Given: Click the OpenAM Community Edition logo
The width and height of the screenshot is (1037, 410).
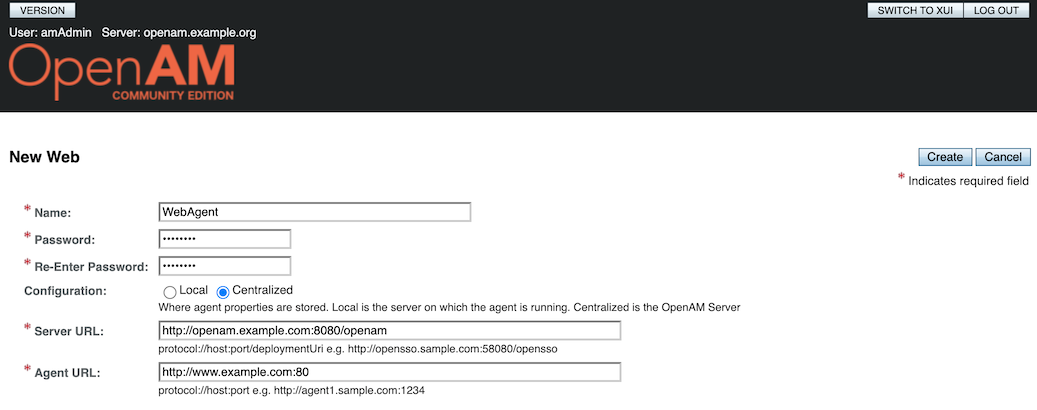Looking at the screenshot, I should [122, 72].
